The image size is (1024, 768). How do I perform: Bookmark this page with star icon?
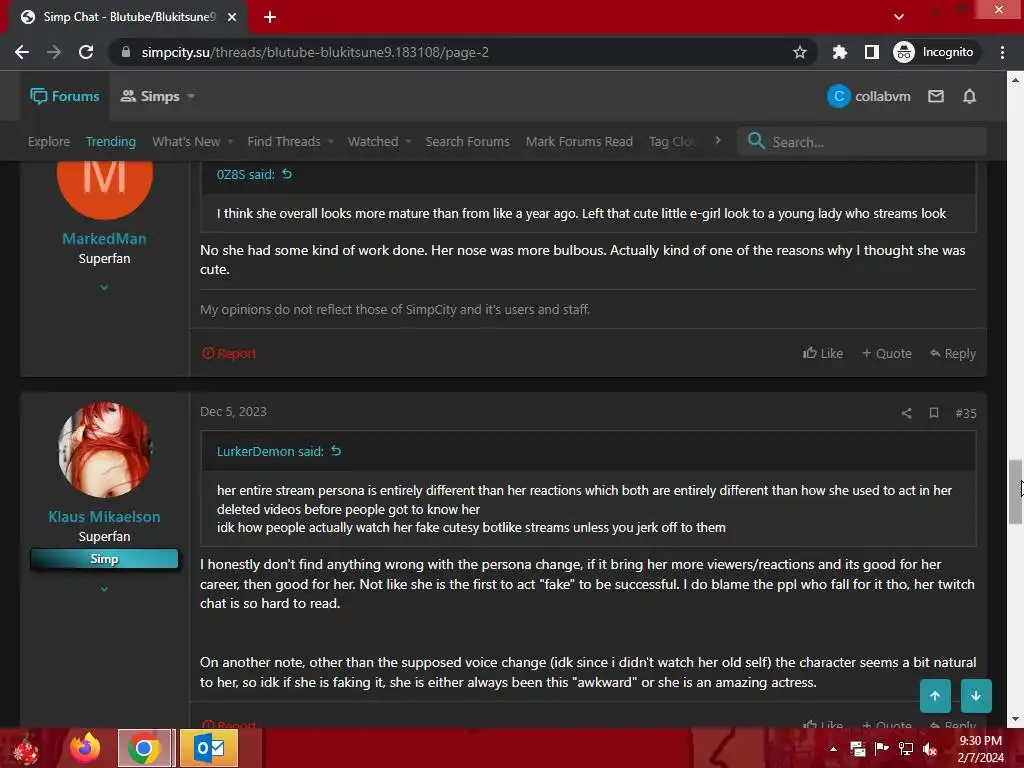click(x=799, y=52)
